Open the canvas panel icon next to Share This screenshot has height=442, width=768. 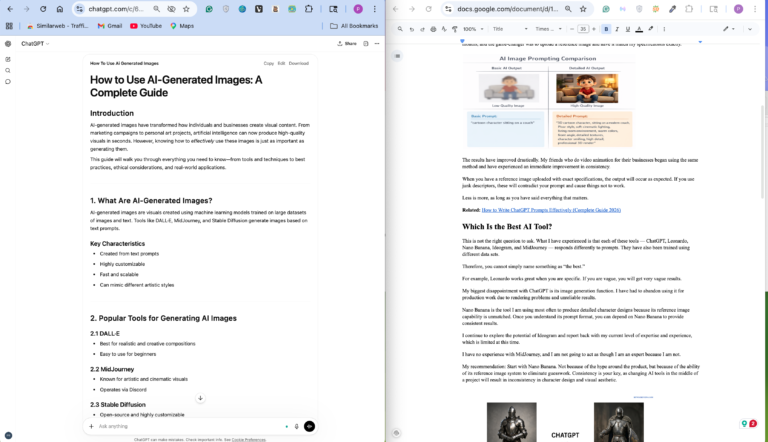365,44
